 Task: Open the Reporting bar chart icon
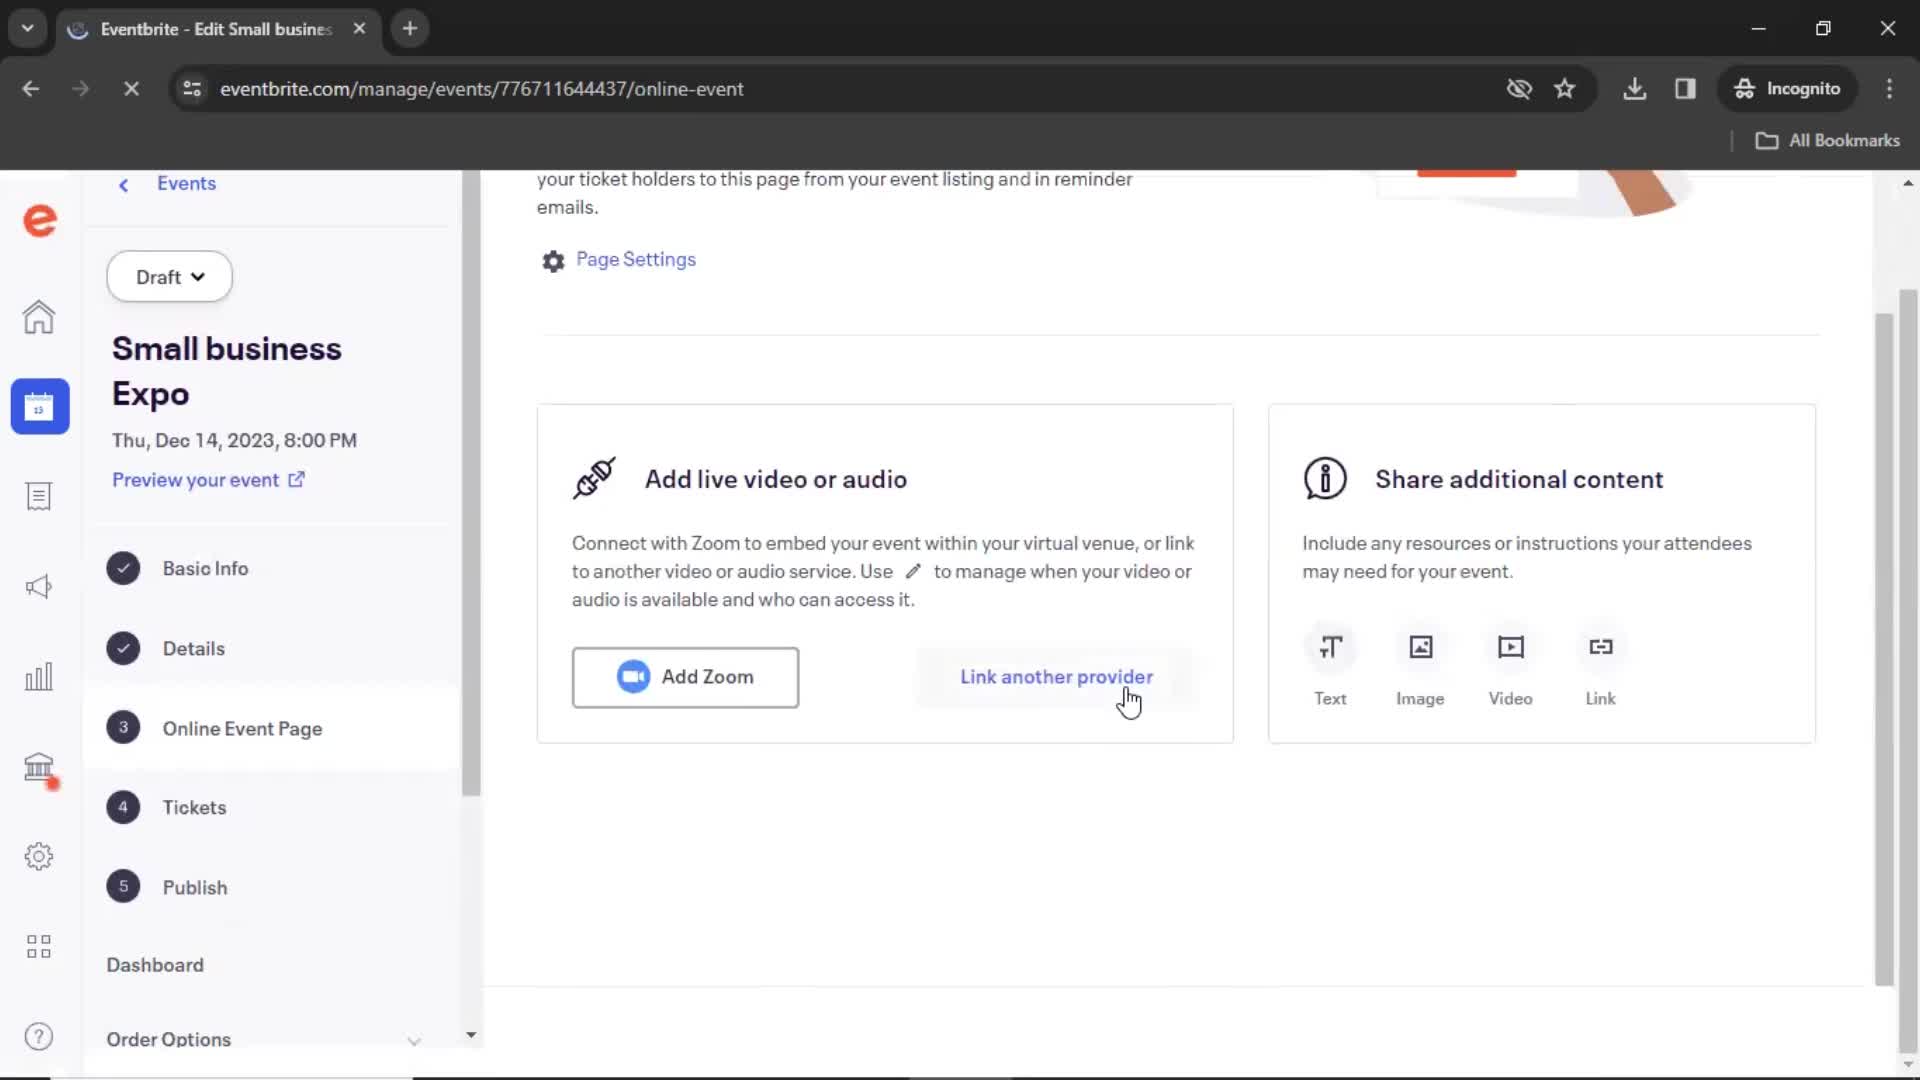coord(39,677)
